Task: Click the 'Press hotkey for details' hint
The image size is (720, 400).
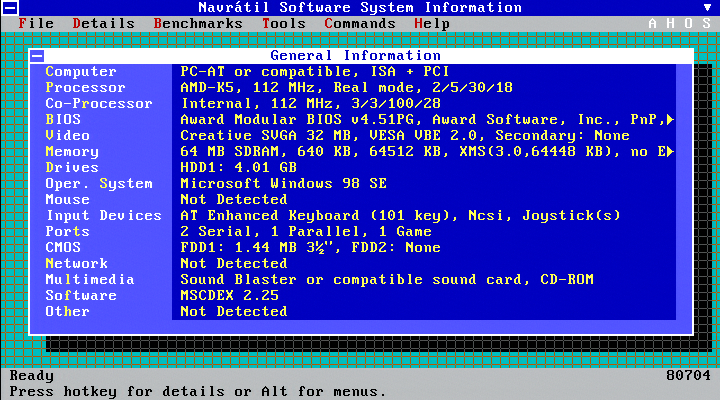Action: point(117,392)
